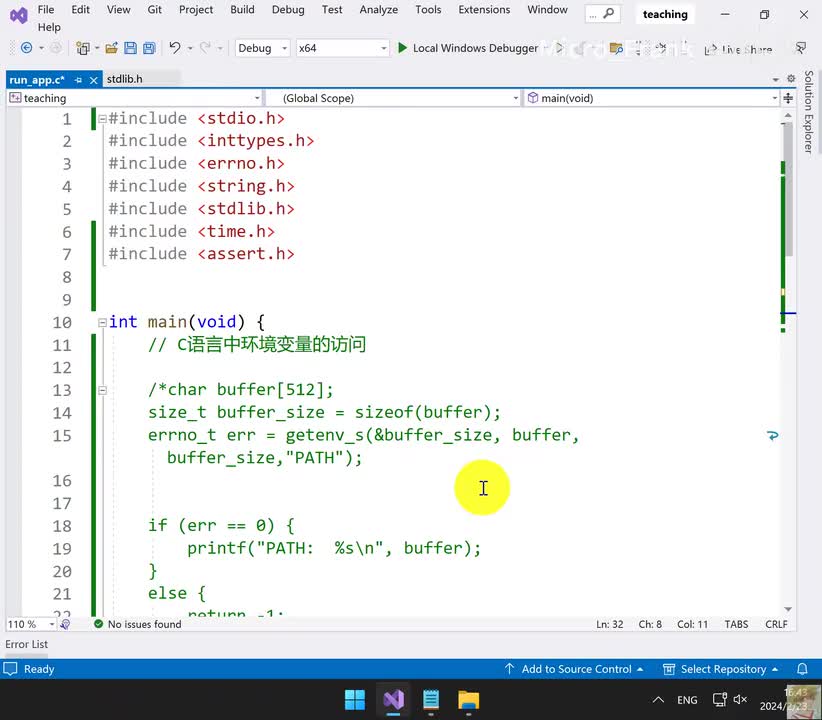Viewport: 822px width, 720px height.
Task: Open the File menu
Action: 46,9
